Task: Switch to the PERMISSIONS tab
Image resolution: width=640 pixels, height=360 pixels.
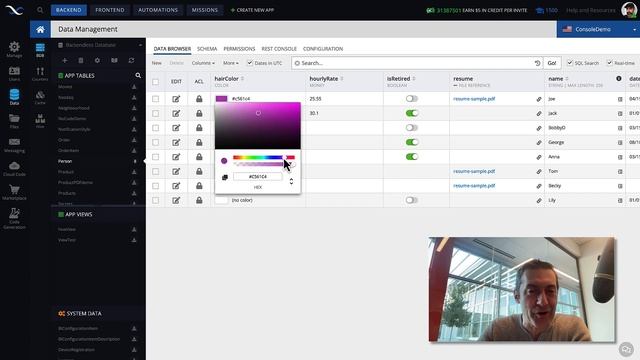Action: pos(239,49)
